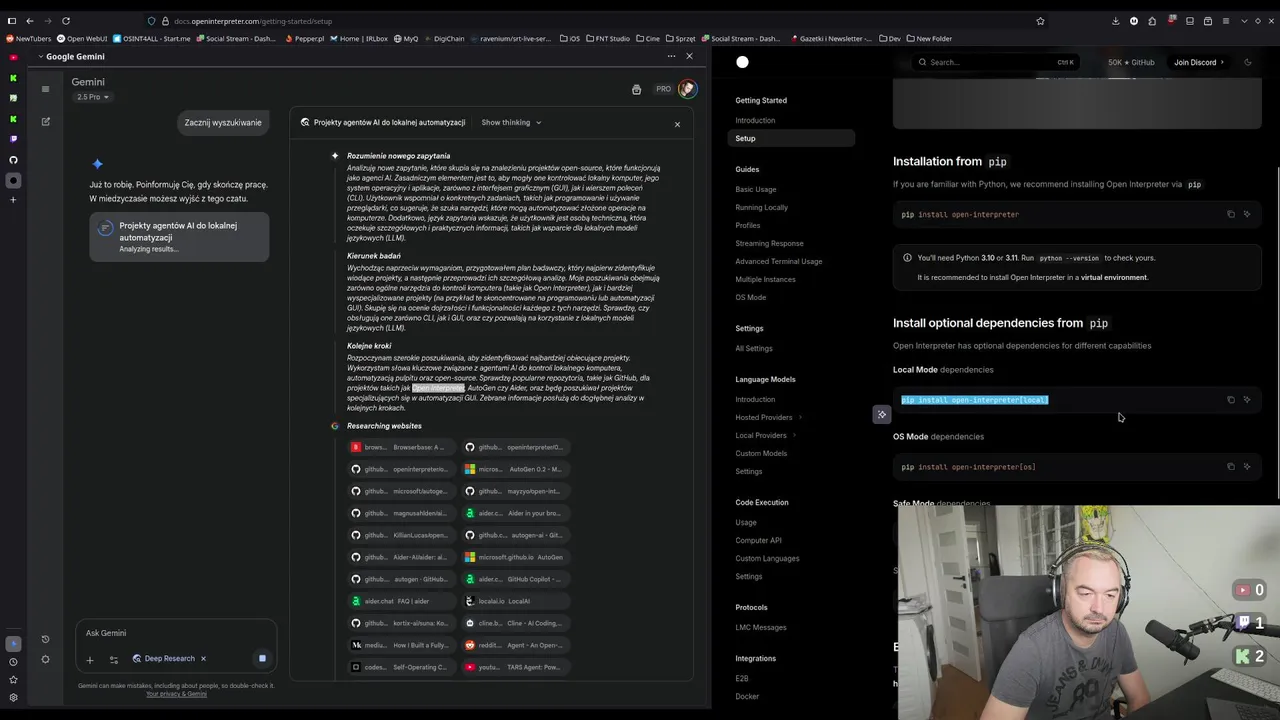Open the Running Locally guide

pos(761,207)
